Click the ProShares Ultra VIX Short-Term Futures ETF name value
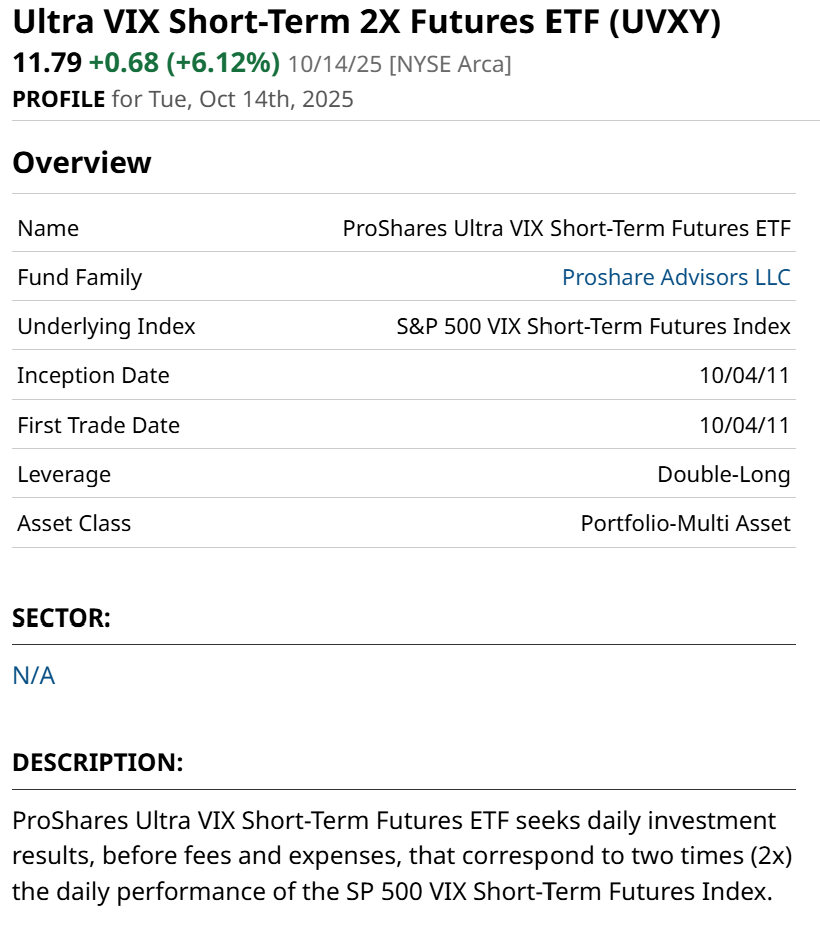Screen dimensions: 820x932 click(x=566, y=228)
